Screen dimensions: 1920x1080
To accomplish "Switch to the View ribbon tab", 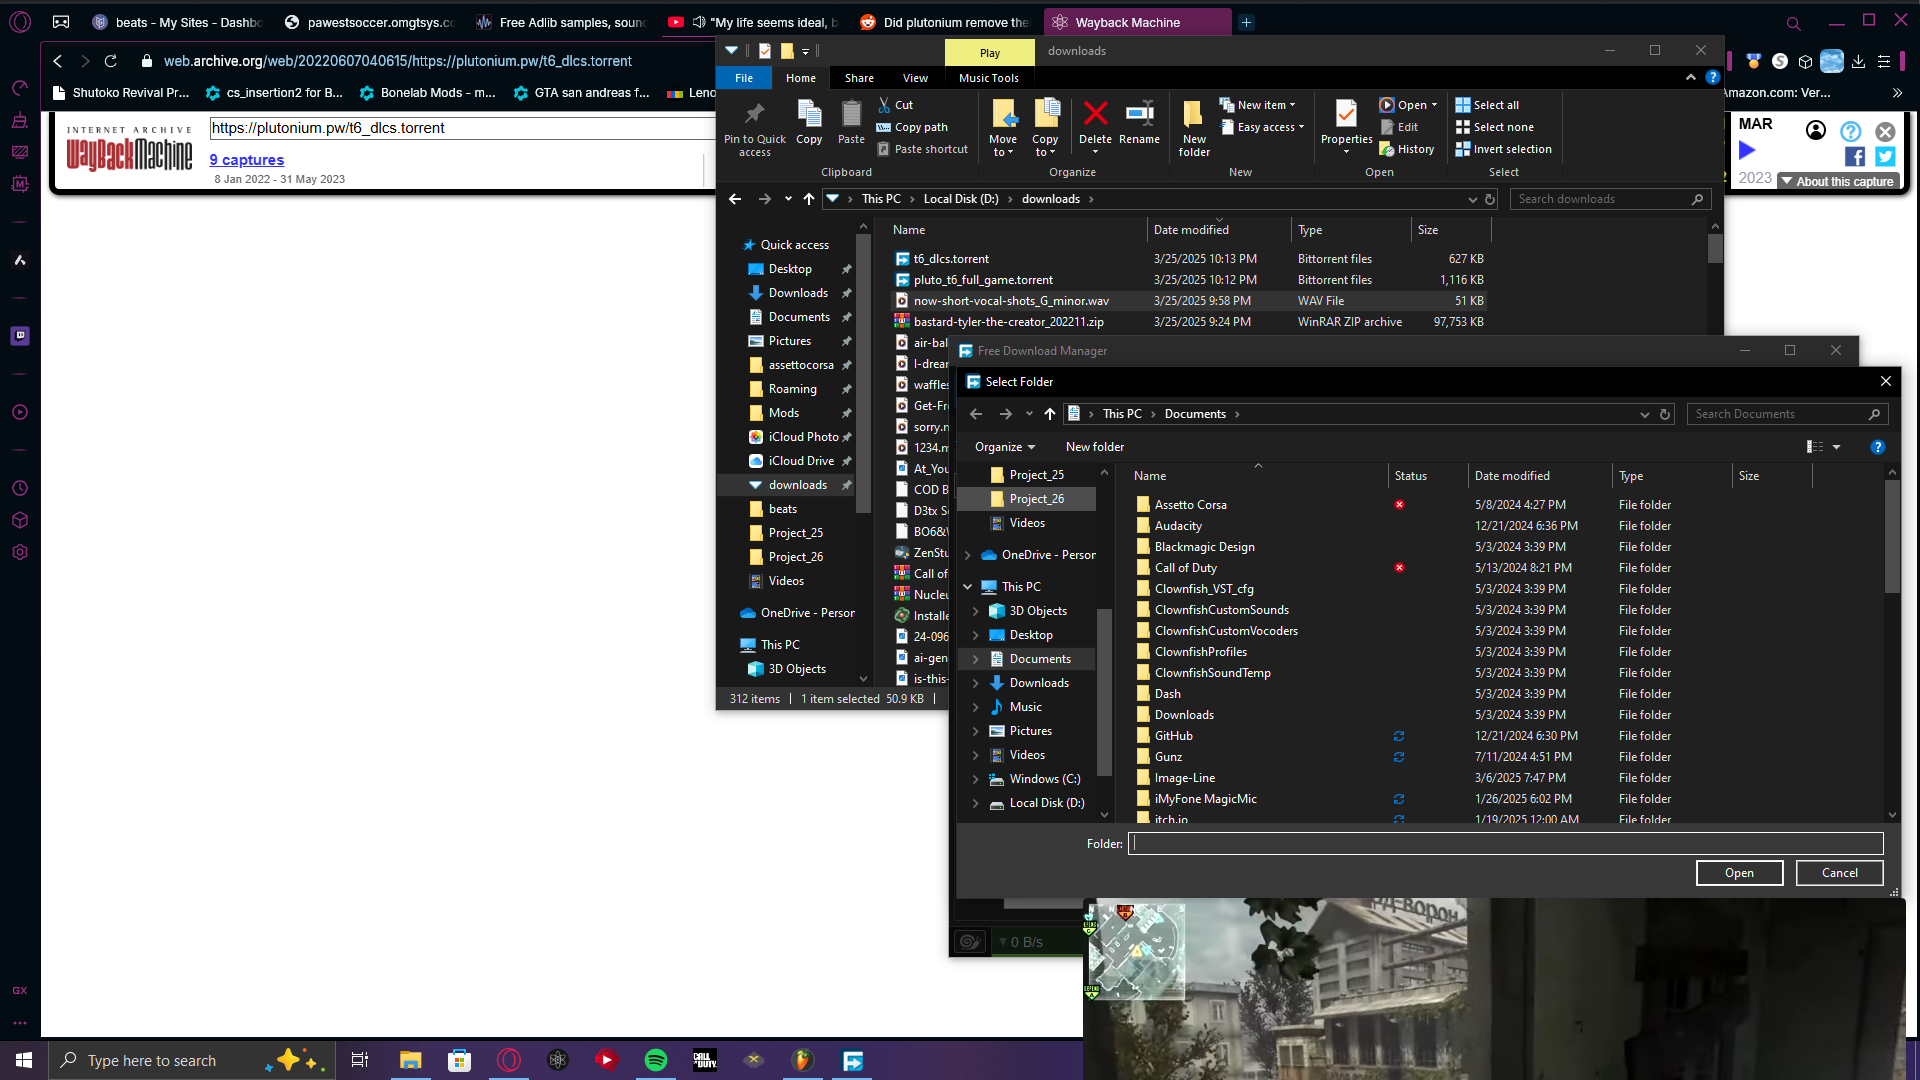I will (915, 78).
